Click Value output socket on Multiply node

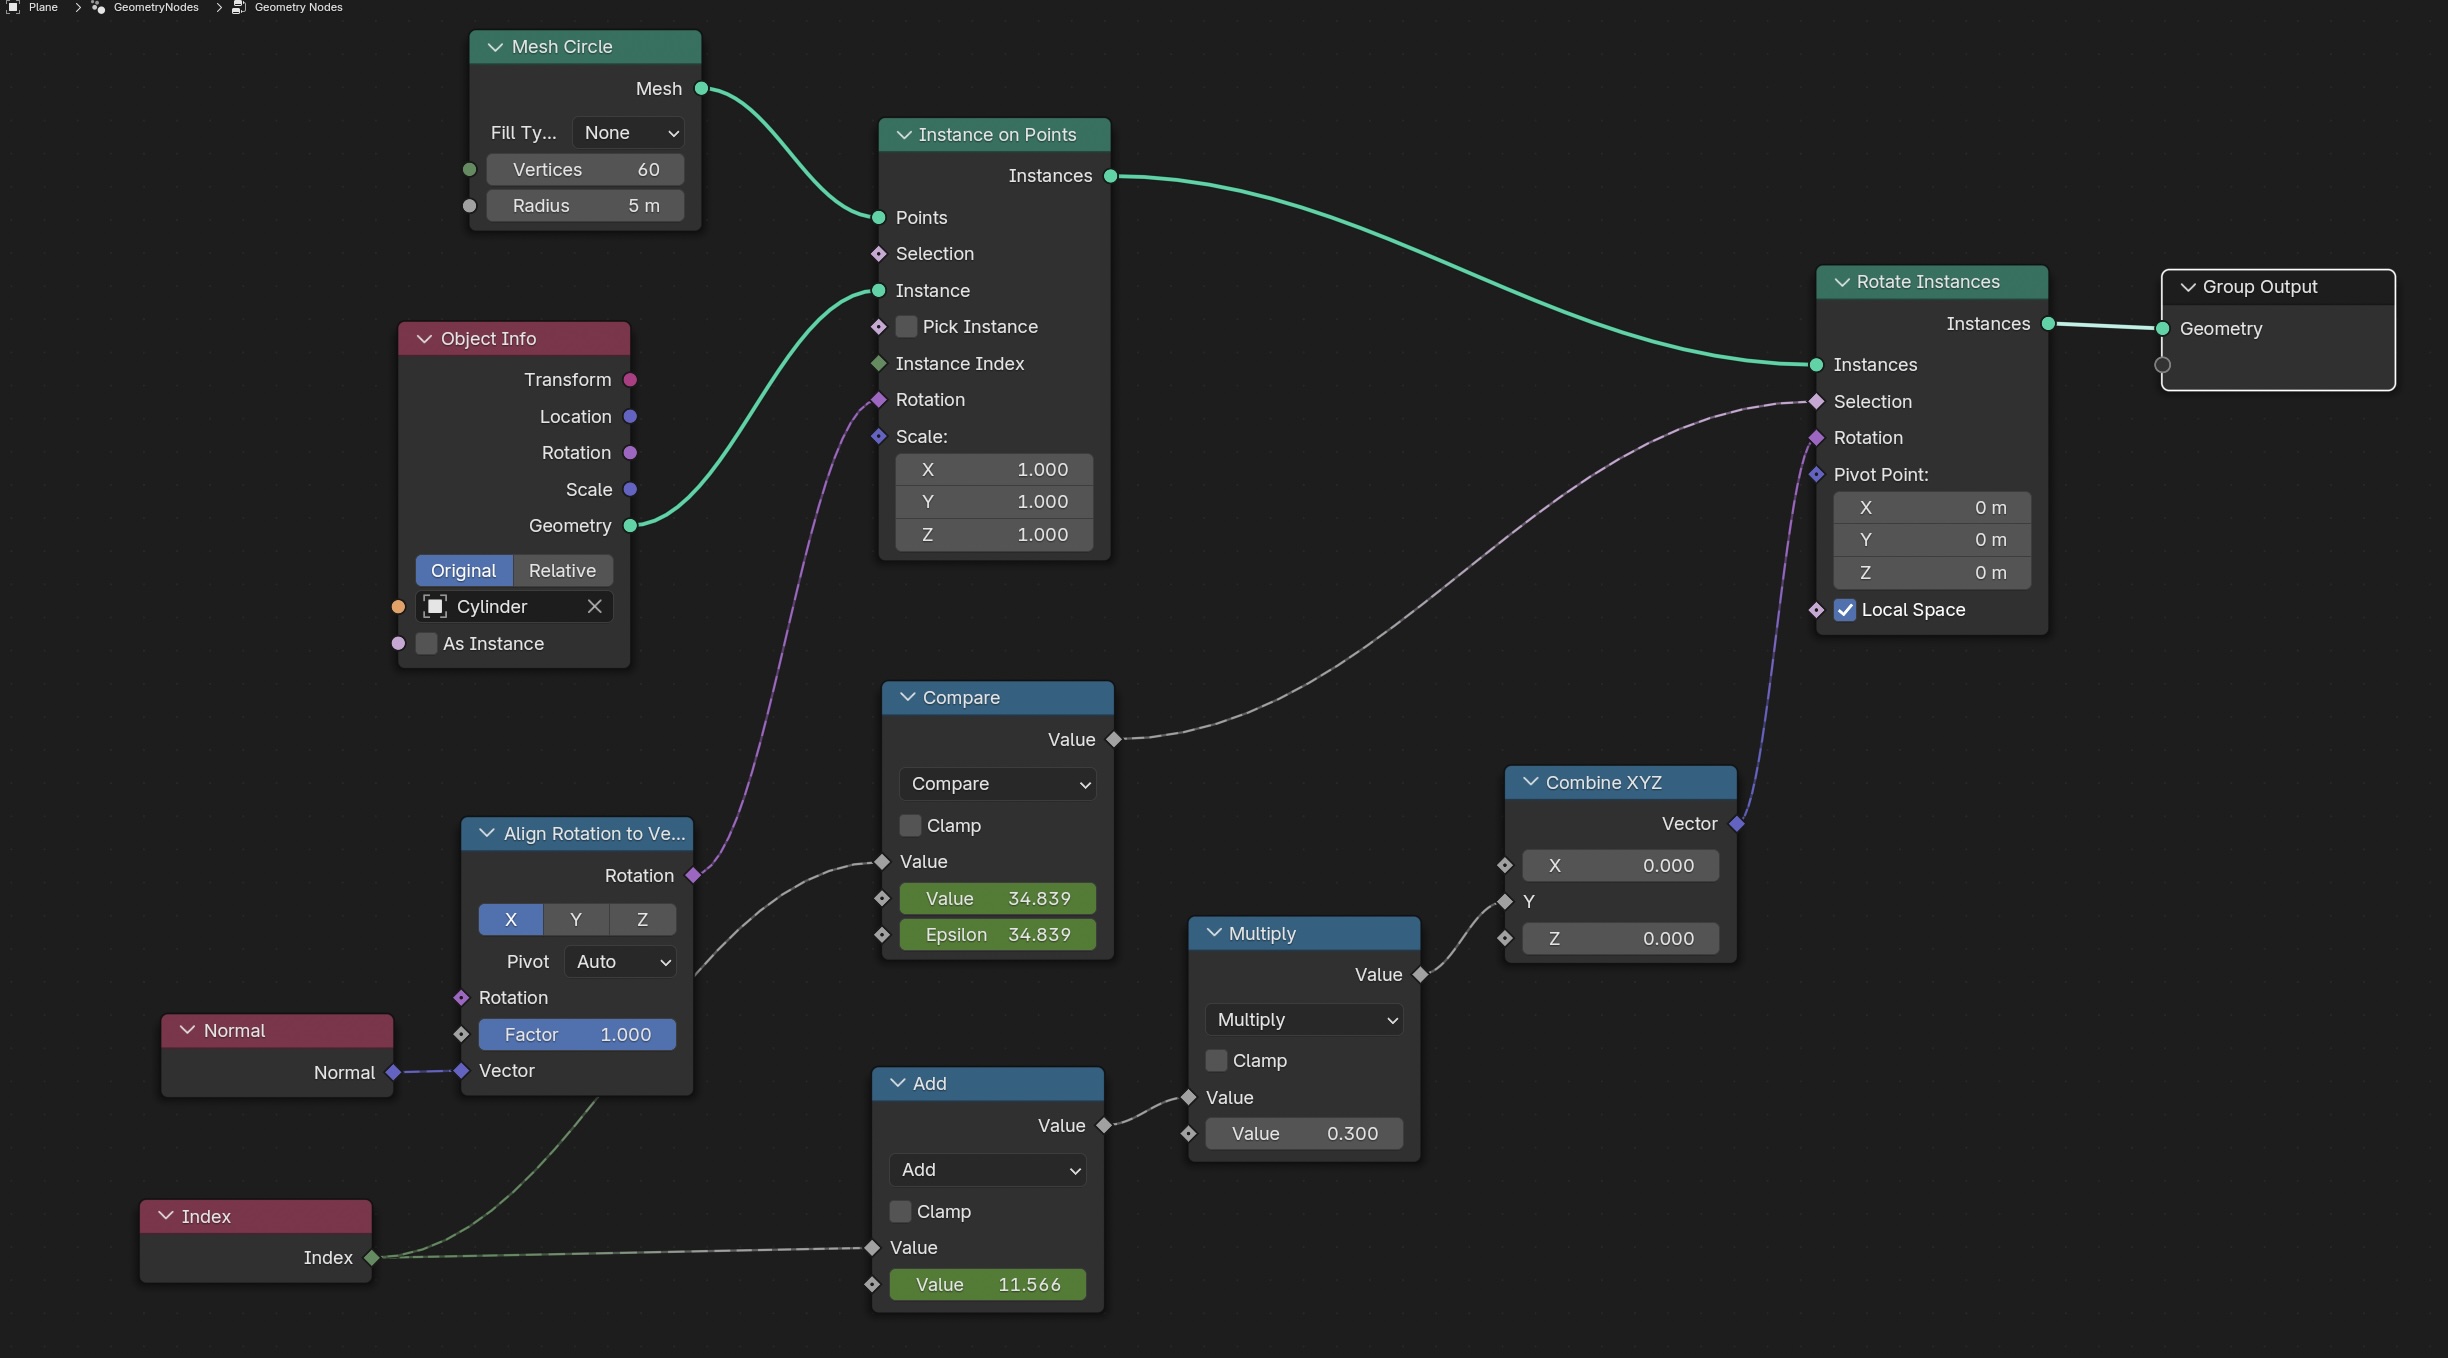[x=1420, y=975]
